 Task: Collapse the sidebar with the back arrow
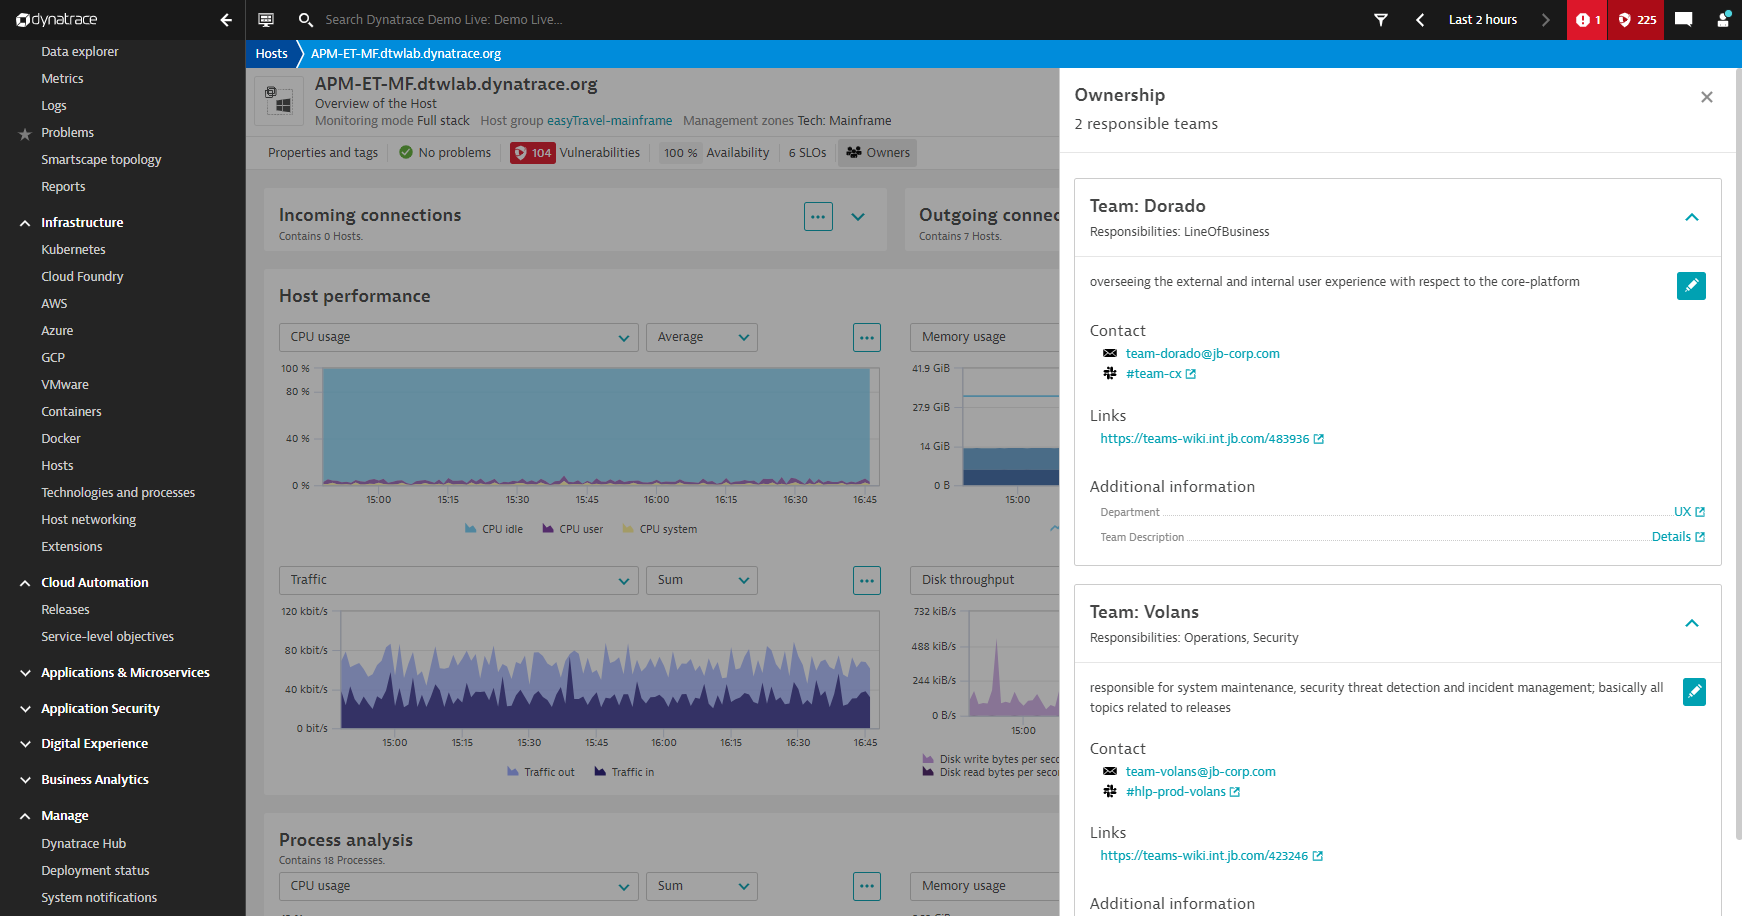click(226, 20)
